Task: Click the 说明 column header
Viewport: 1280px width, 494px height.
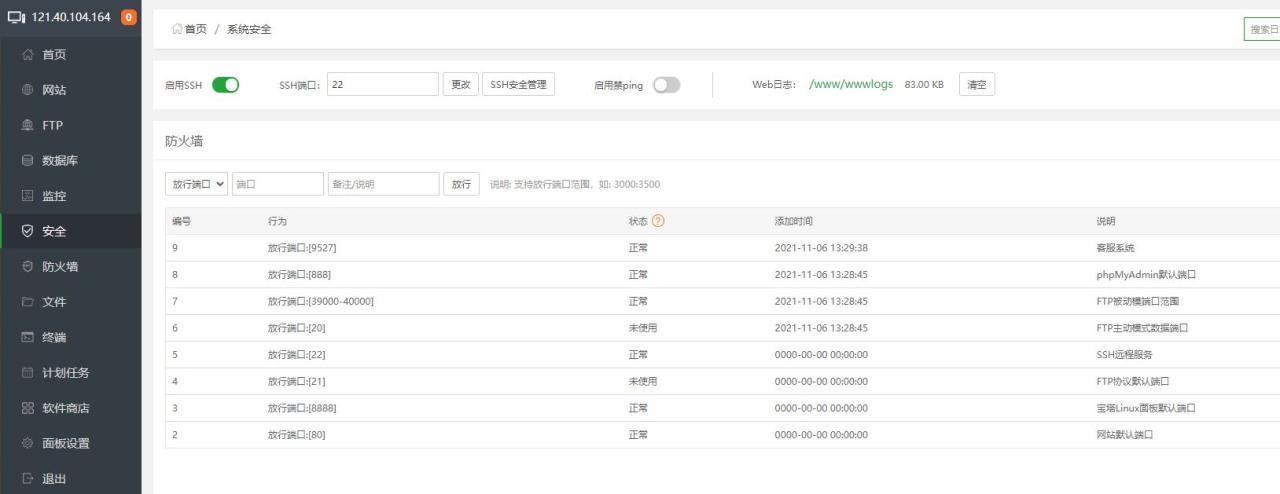Action: tap(1106, 221)
